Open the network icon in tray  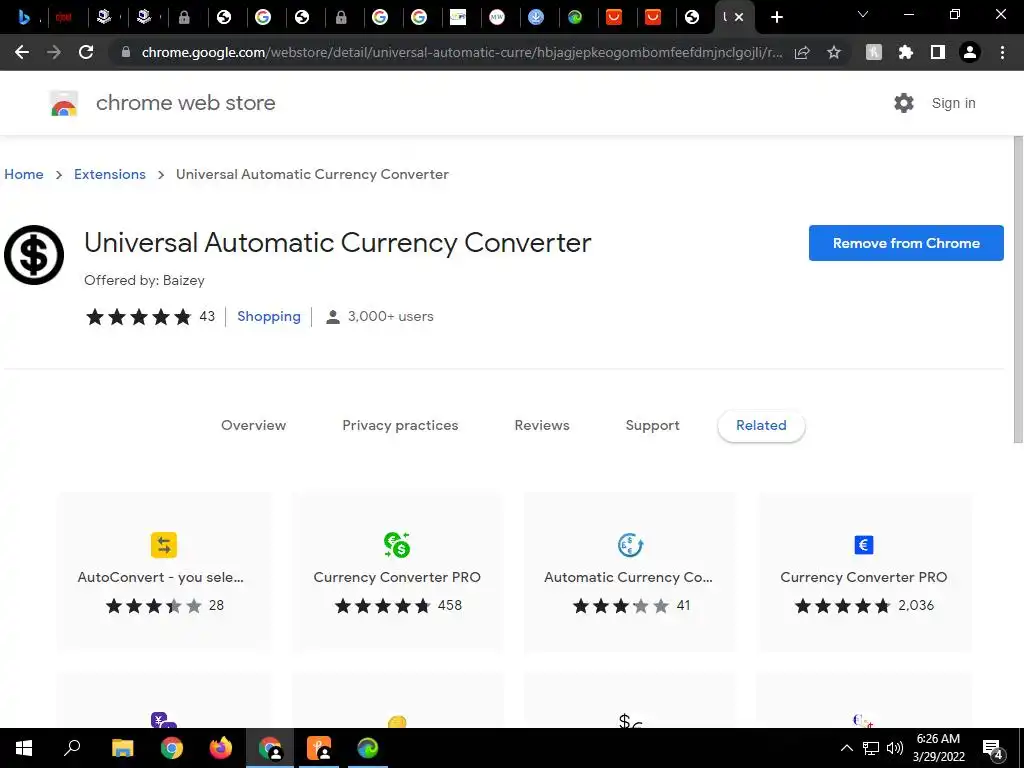tap(871, 748)
